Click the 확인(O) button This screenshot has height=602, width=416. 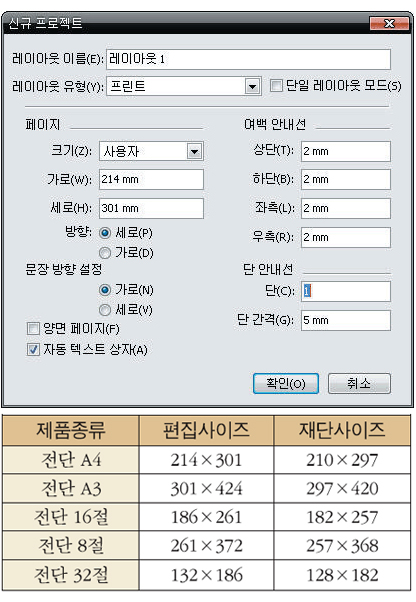click(x=286, y=384)
